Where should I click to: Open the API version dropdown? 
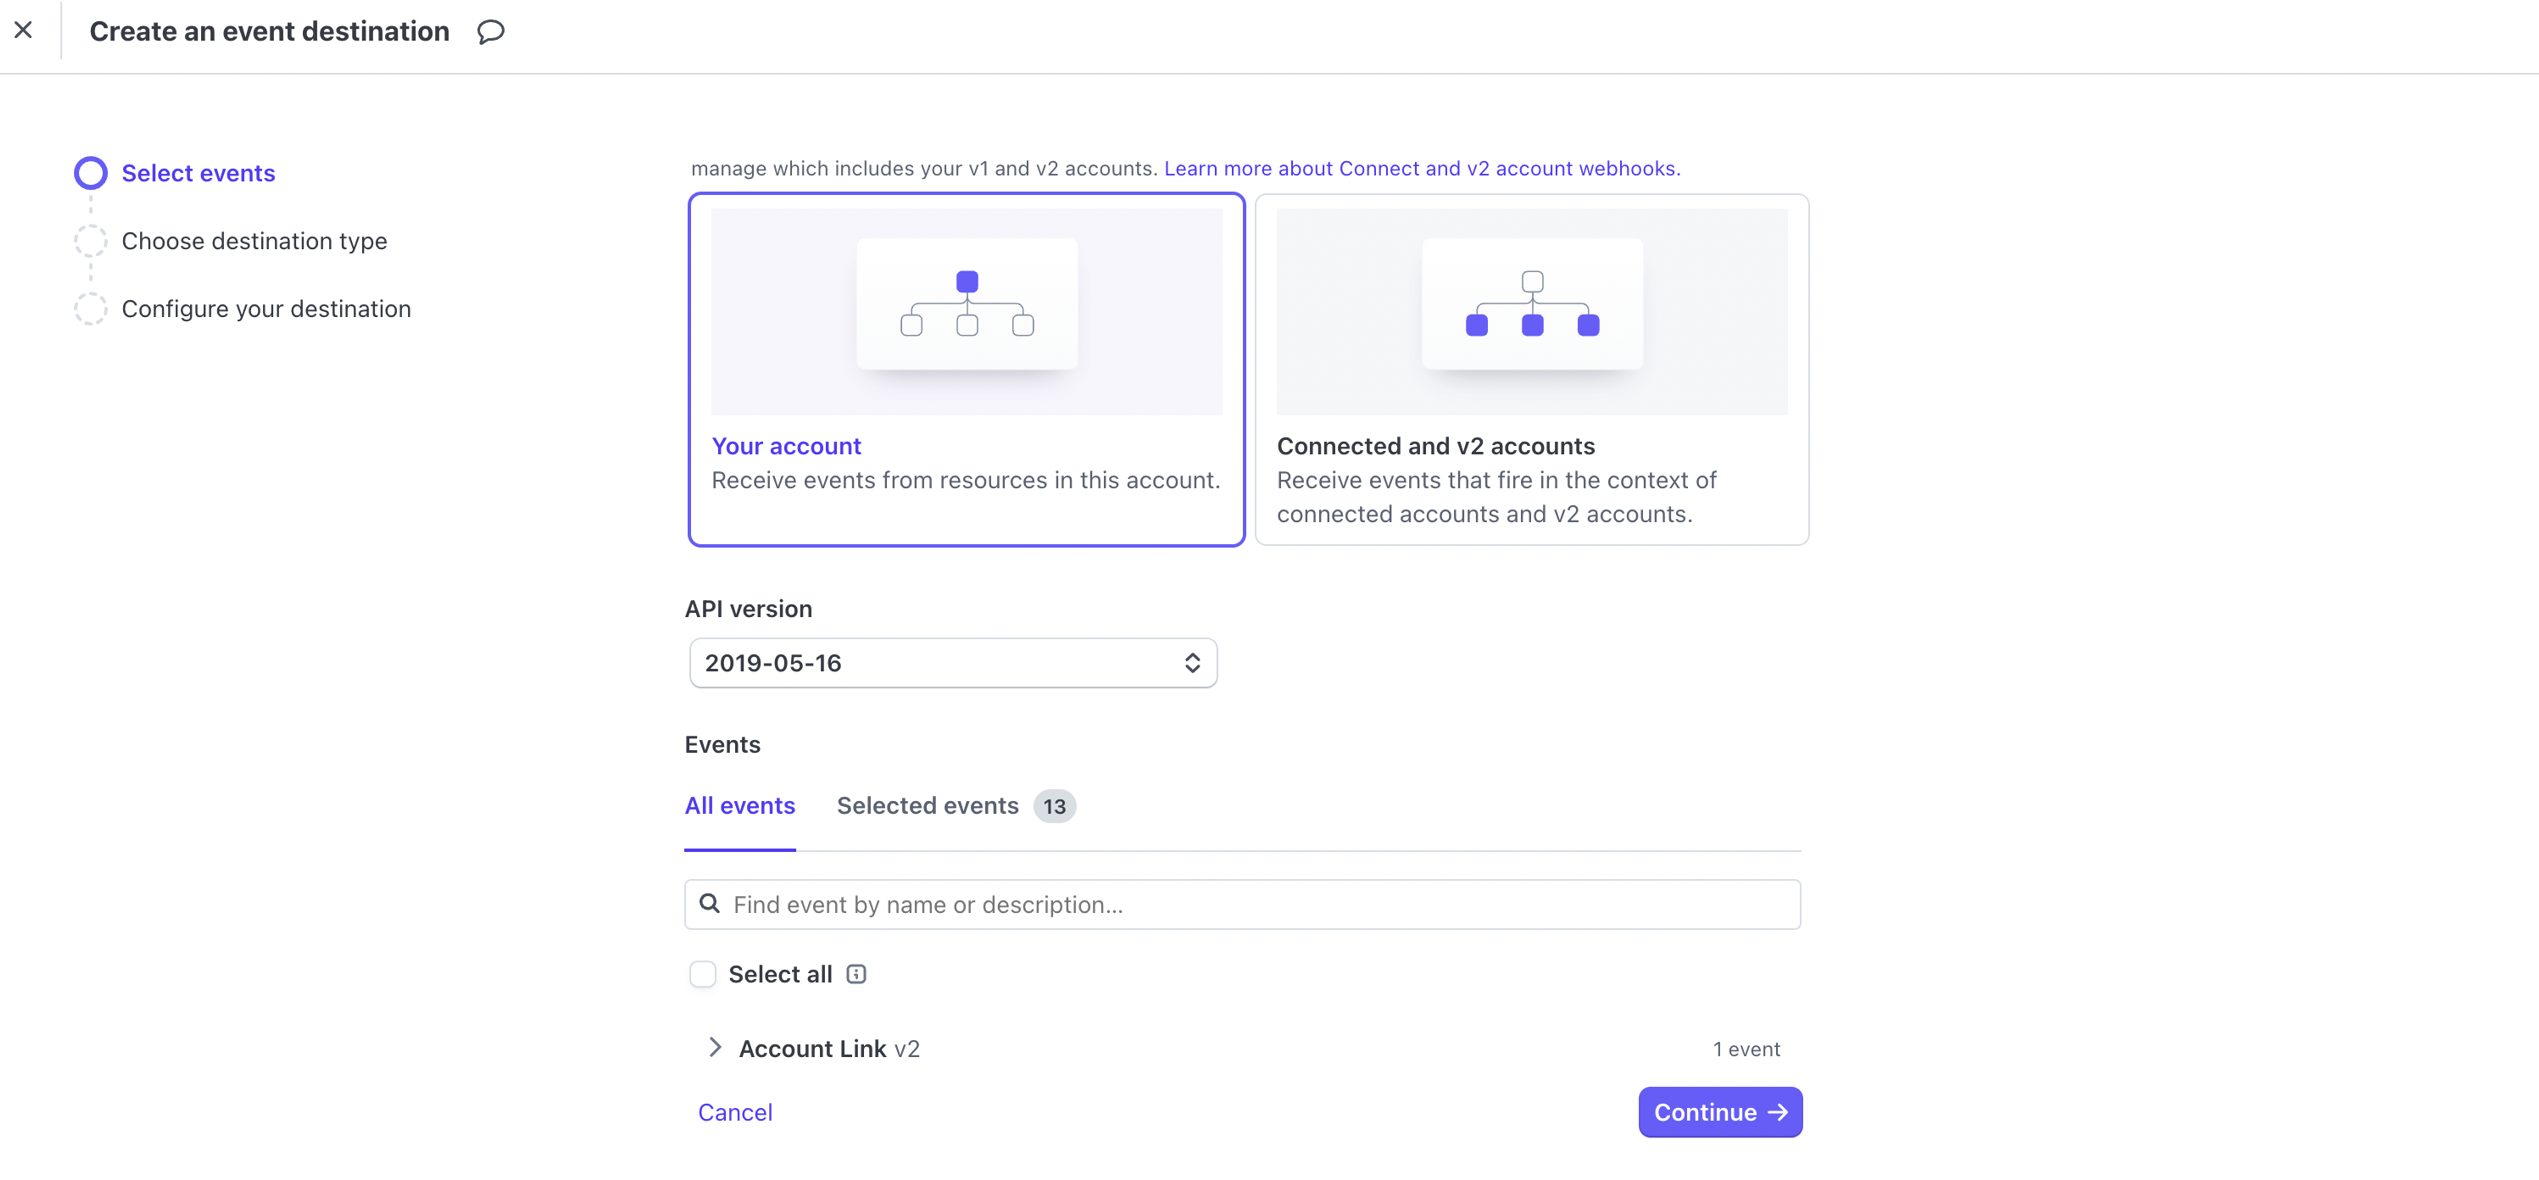click(x=952, y=663)
